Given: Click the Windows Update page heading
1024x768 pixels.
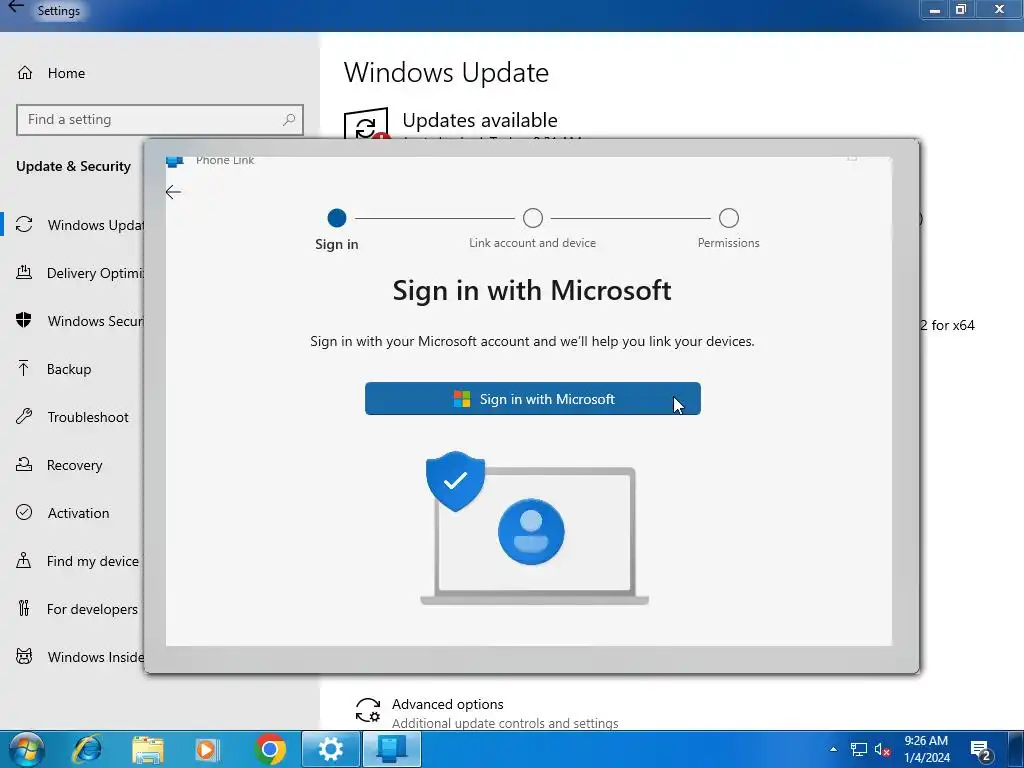Looking at the screenshot, I should point(446,72).
